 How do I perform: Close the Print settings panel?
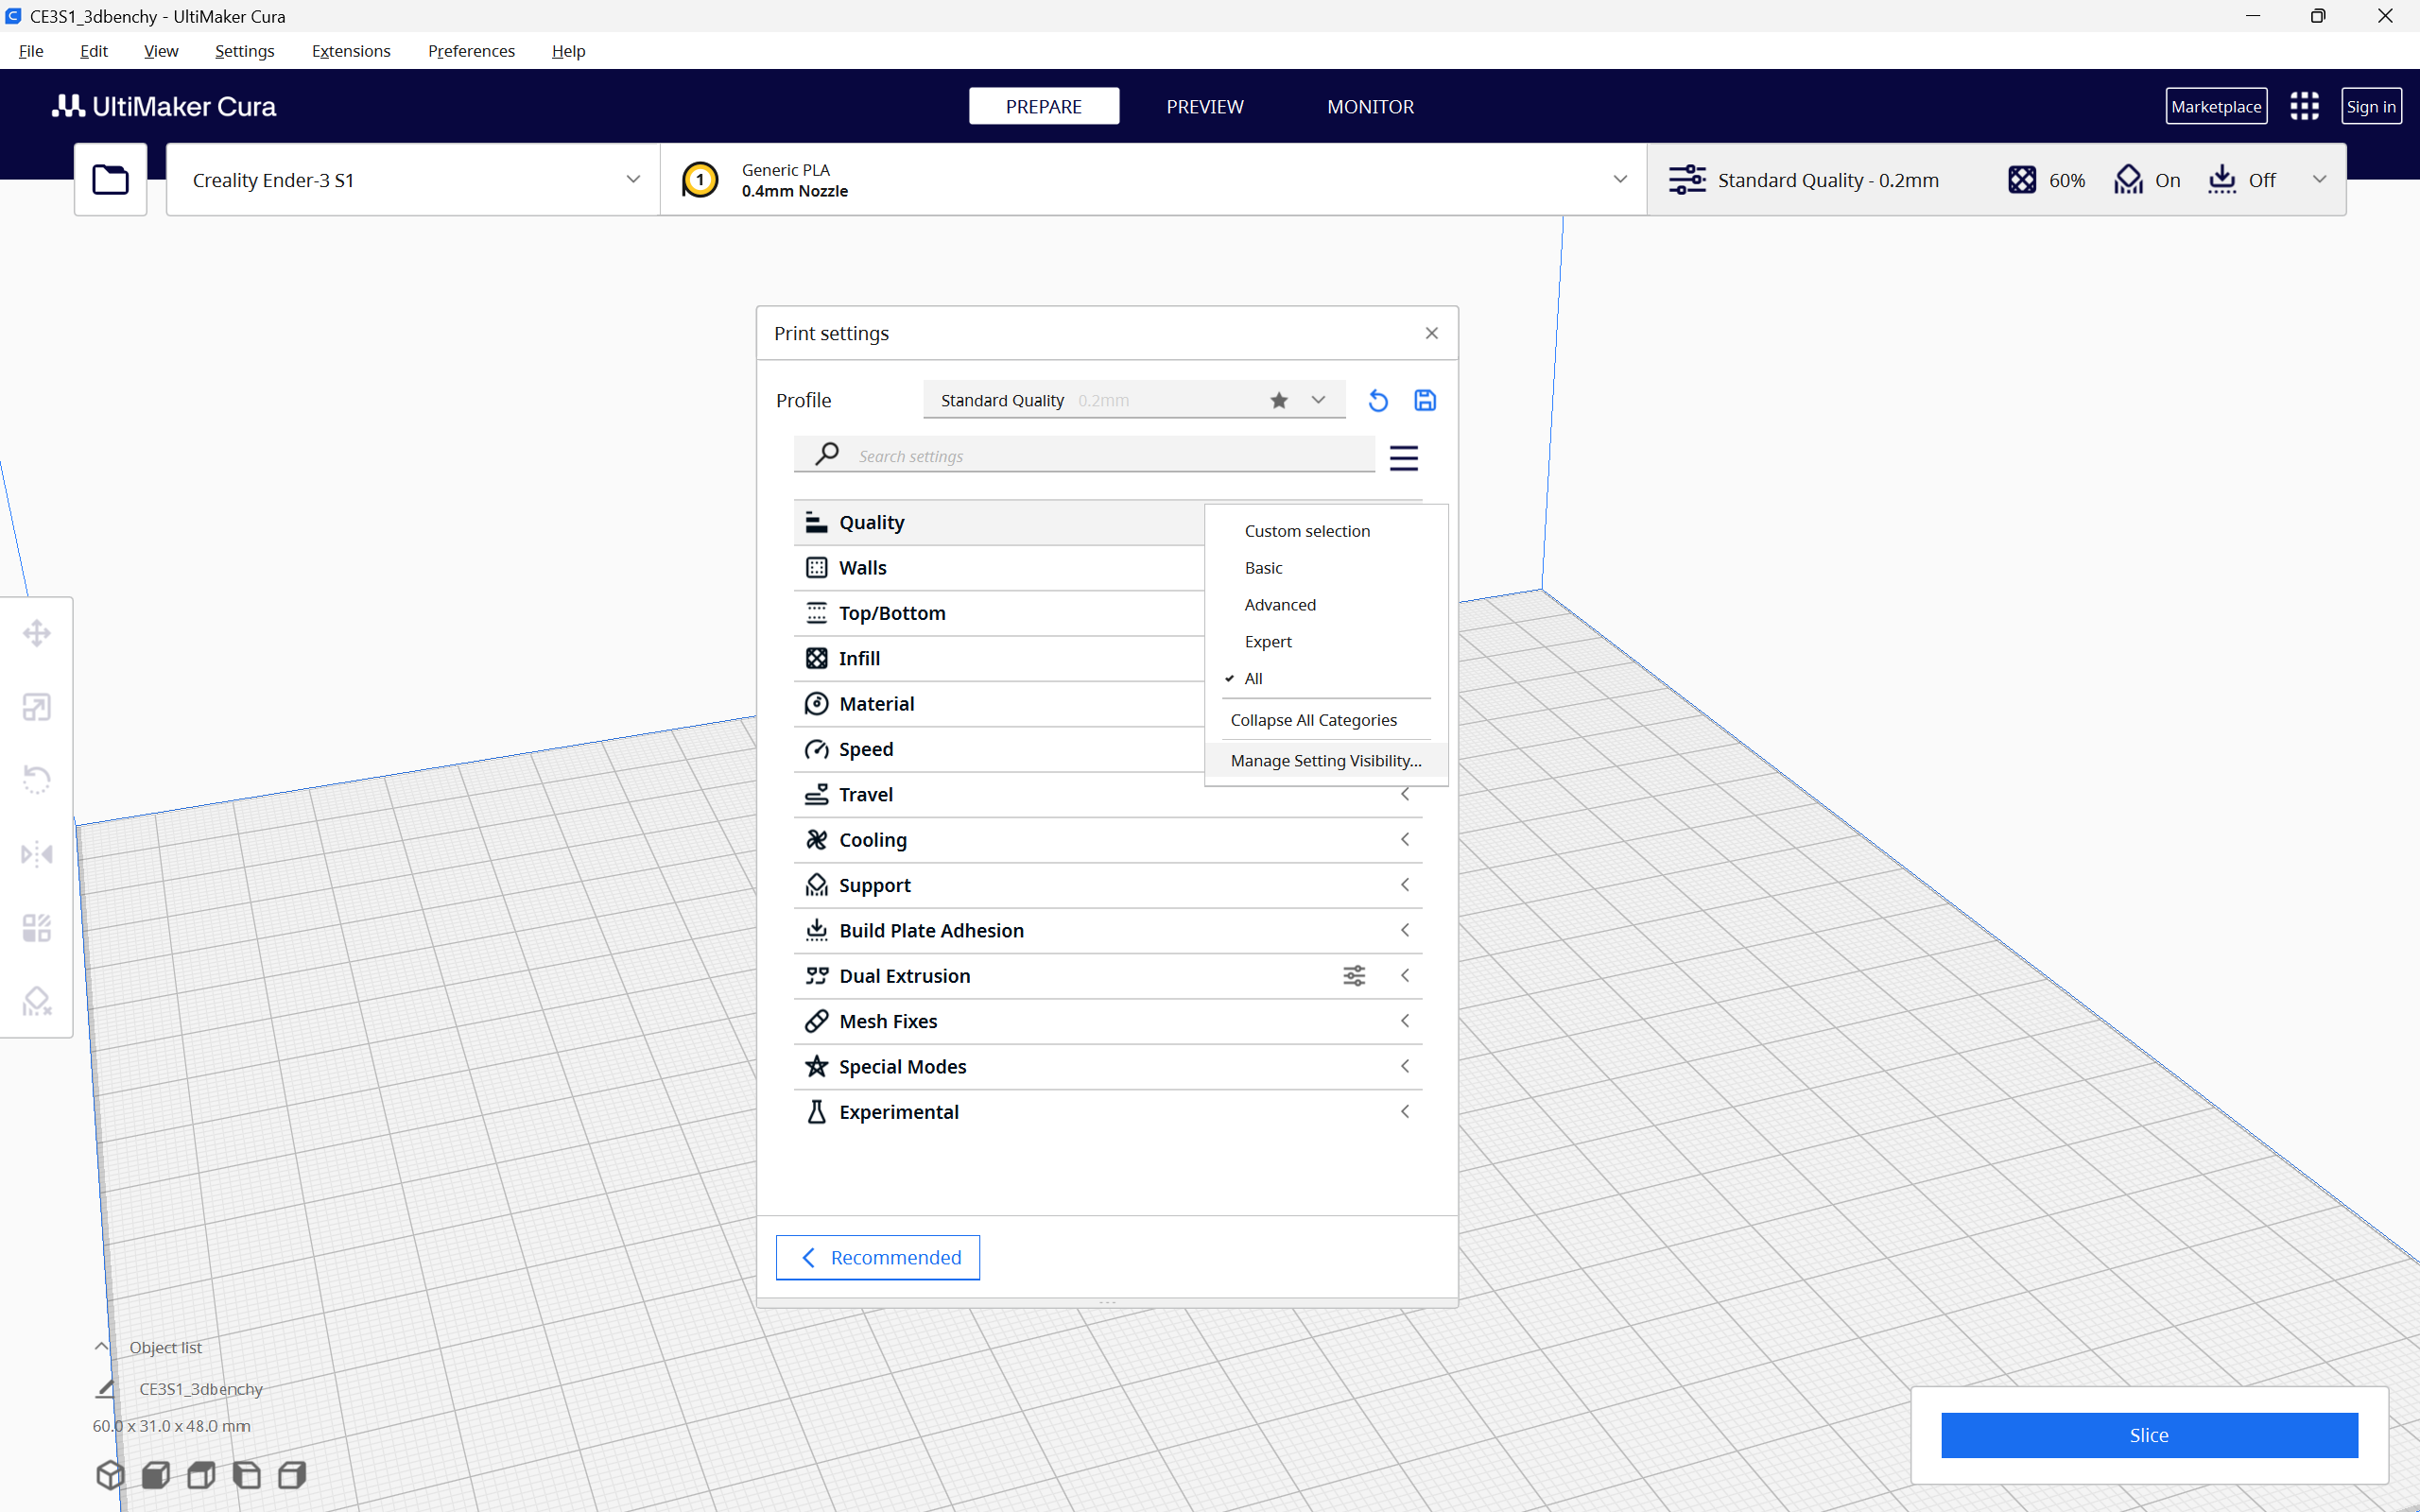[1432, 333]
